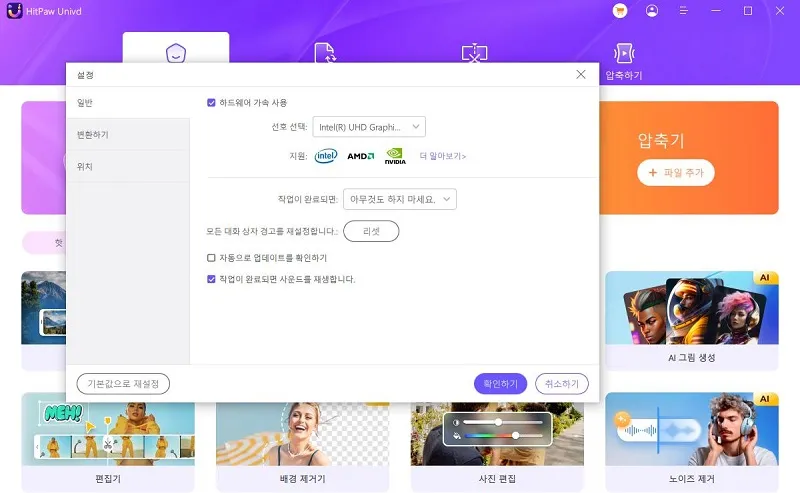Enable 자동으로 업데이트를 확인하기 checkbox
Image resolution: width=800 pixels, height=493 pixels.
(x=211, y=258)
